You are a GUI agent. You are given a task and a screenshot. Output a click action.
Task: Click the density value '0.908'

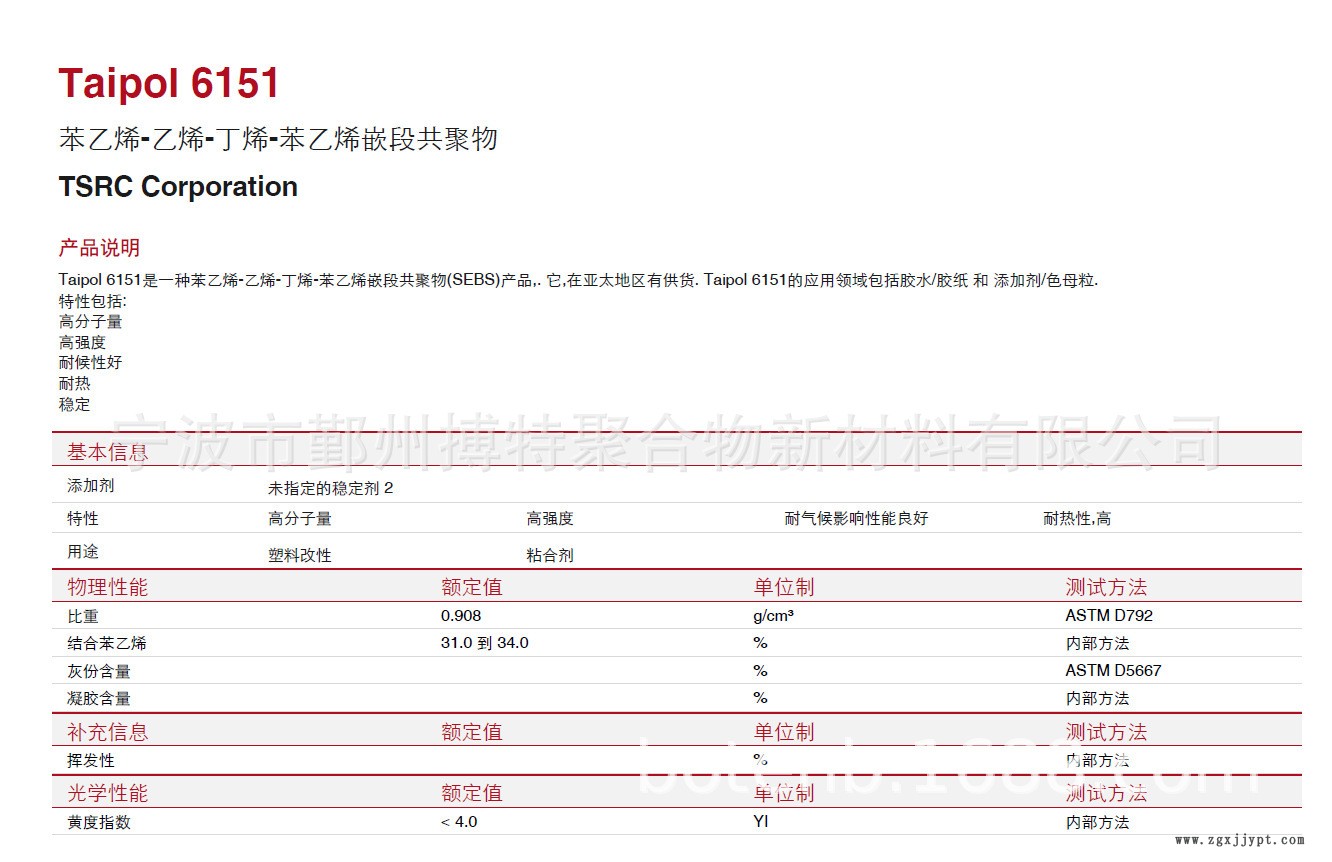[461, 616]
